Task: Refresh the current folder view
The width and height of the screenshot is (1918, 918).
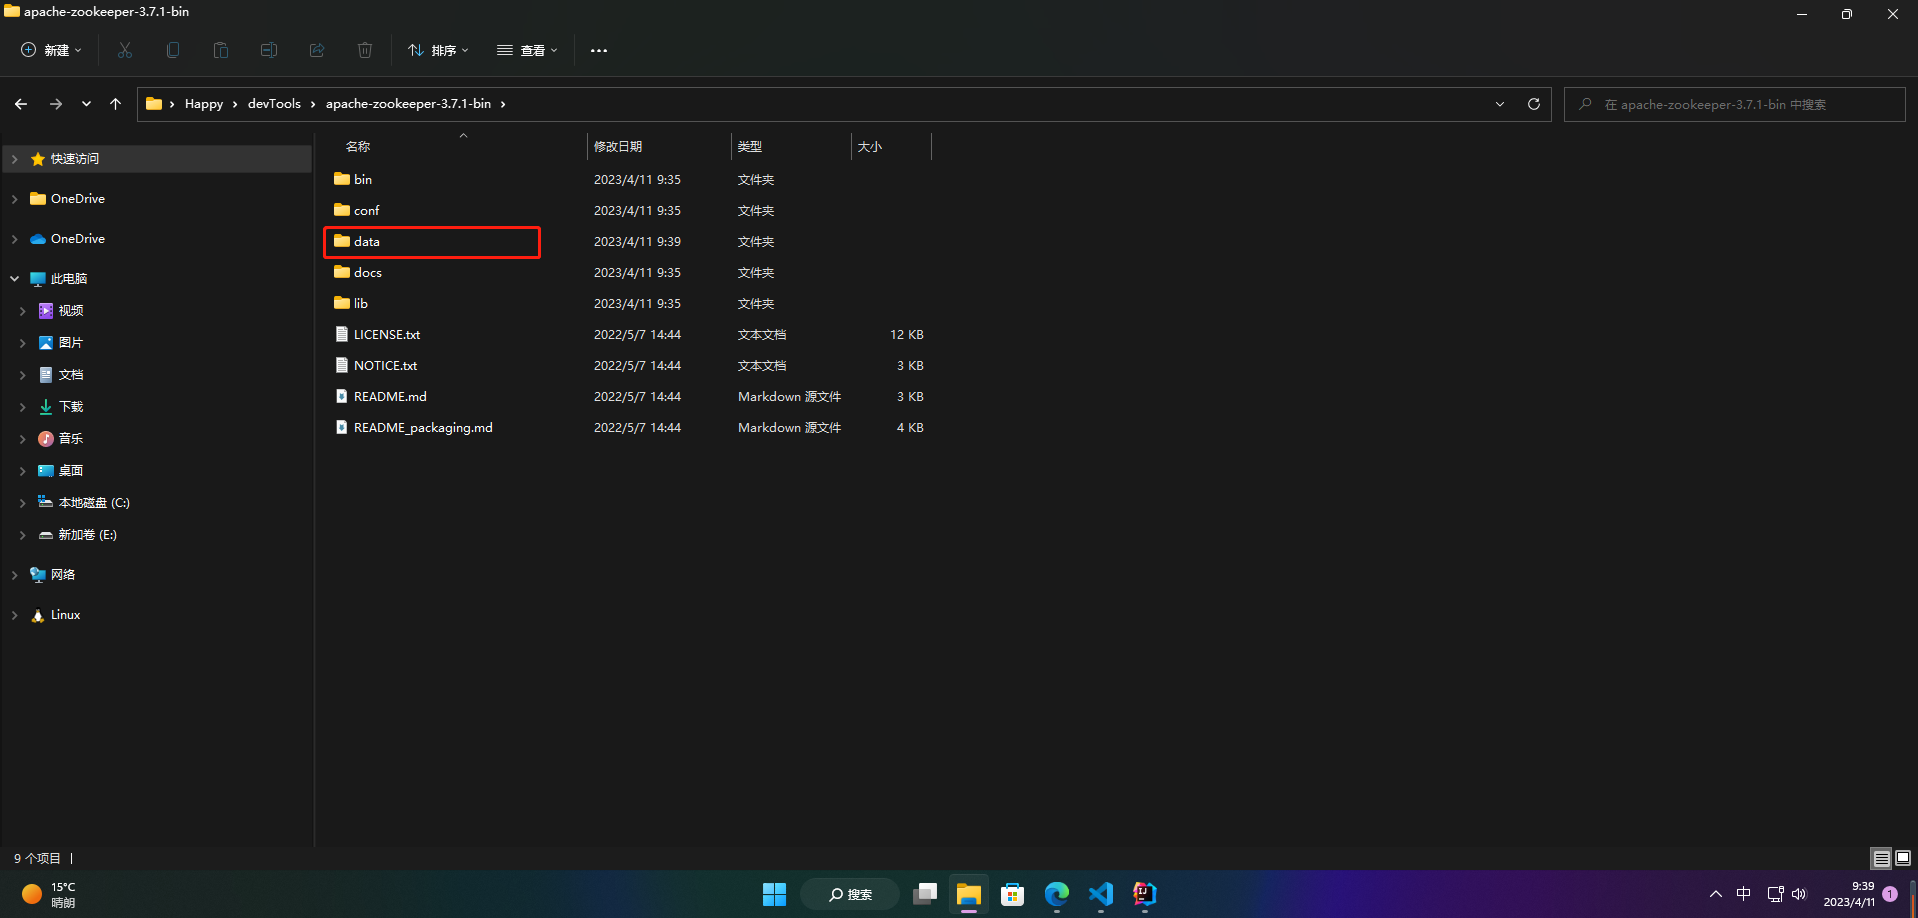Action: pos(1534,104)
